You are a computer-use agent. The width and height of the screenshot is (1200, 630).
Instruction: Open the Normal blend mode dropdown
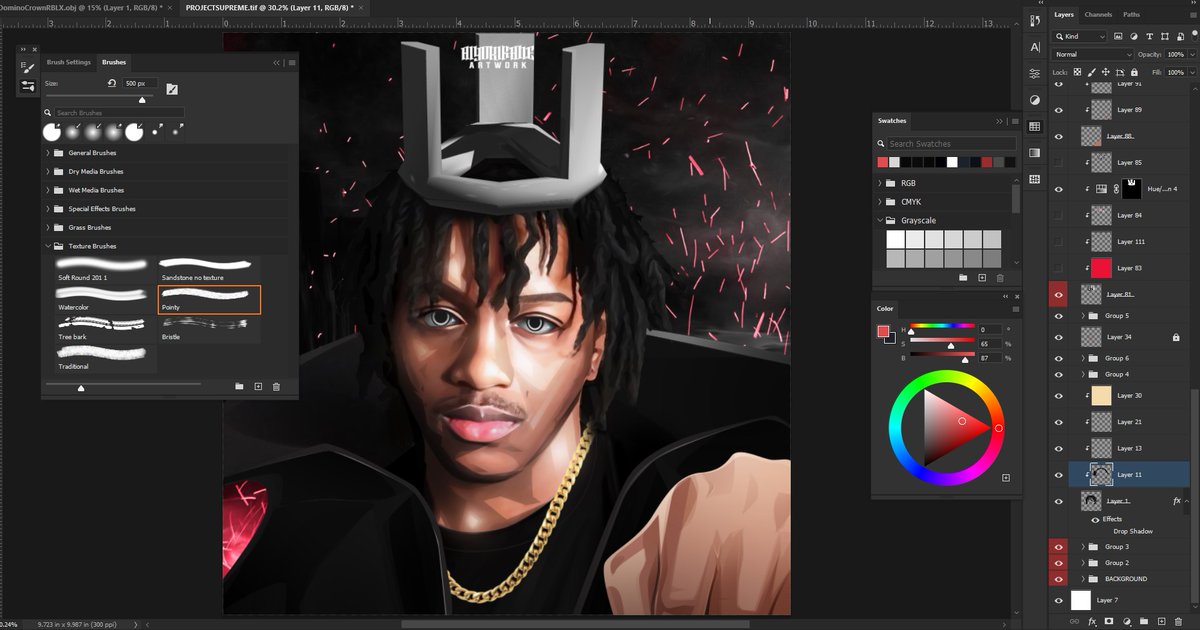tap(1091, 54)
